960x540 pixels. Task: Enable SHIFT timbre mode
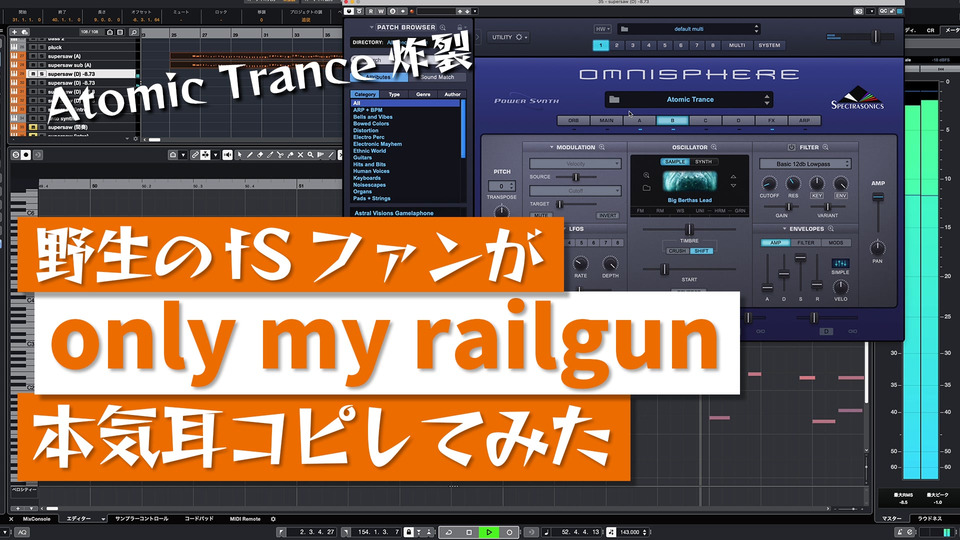pyautogui.click(x=702, y=251)
